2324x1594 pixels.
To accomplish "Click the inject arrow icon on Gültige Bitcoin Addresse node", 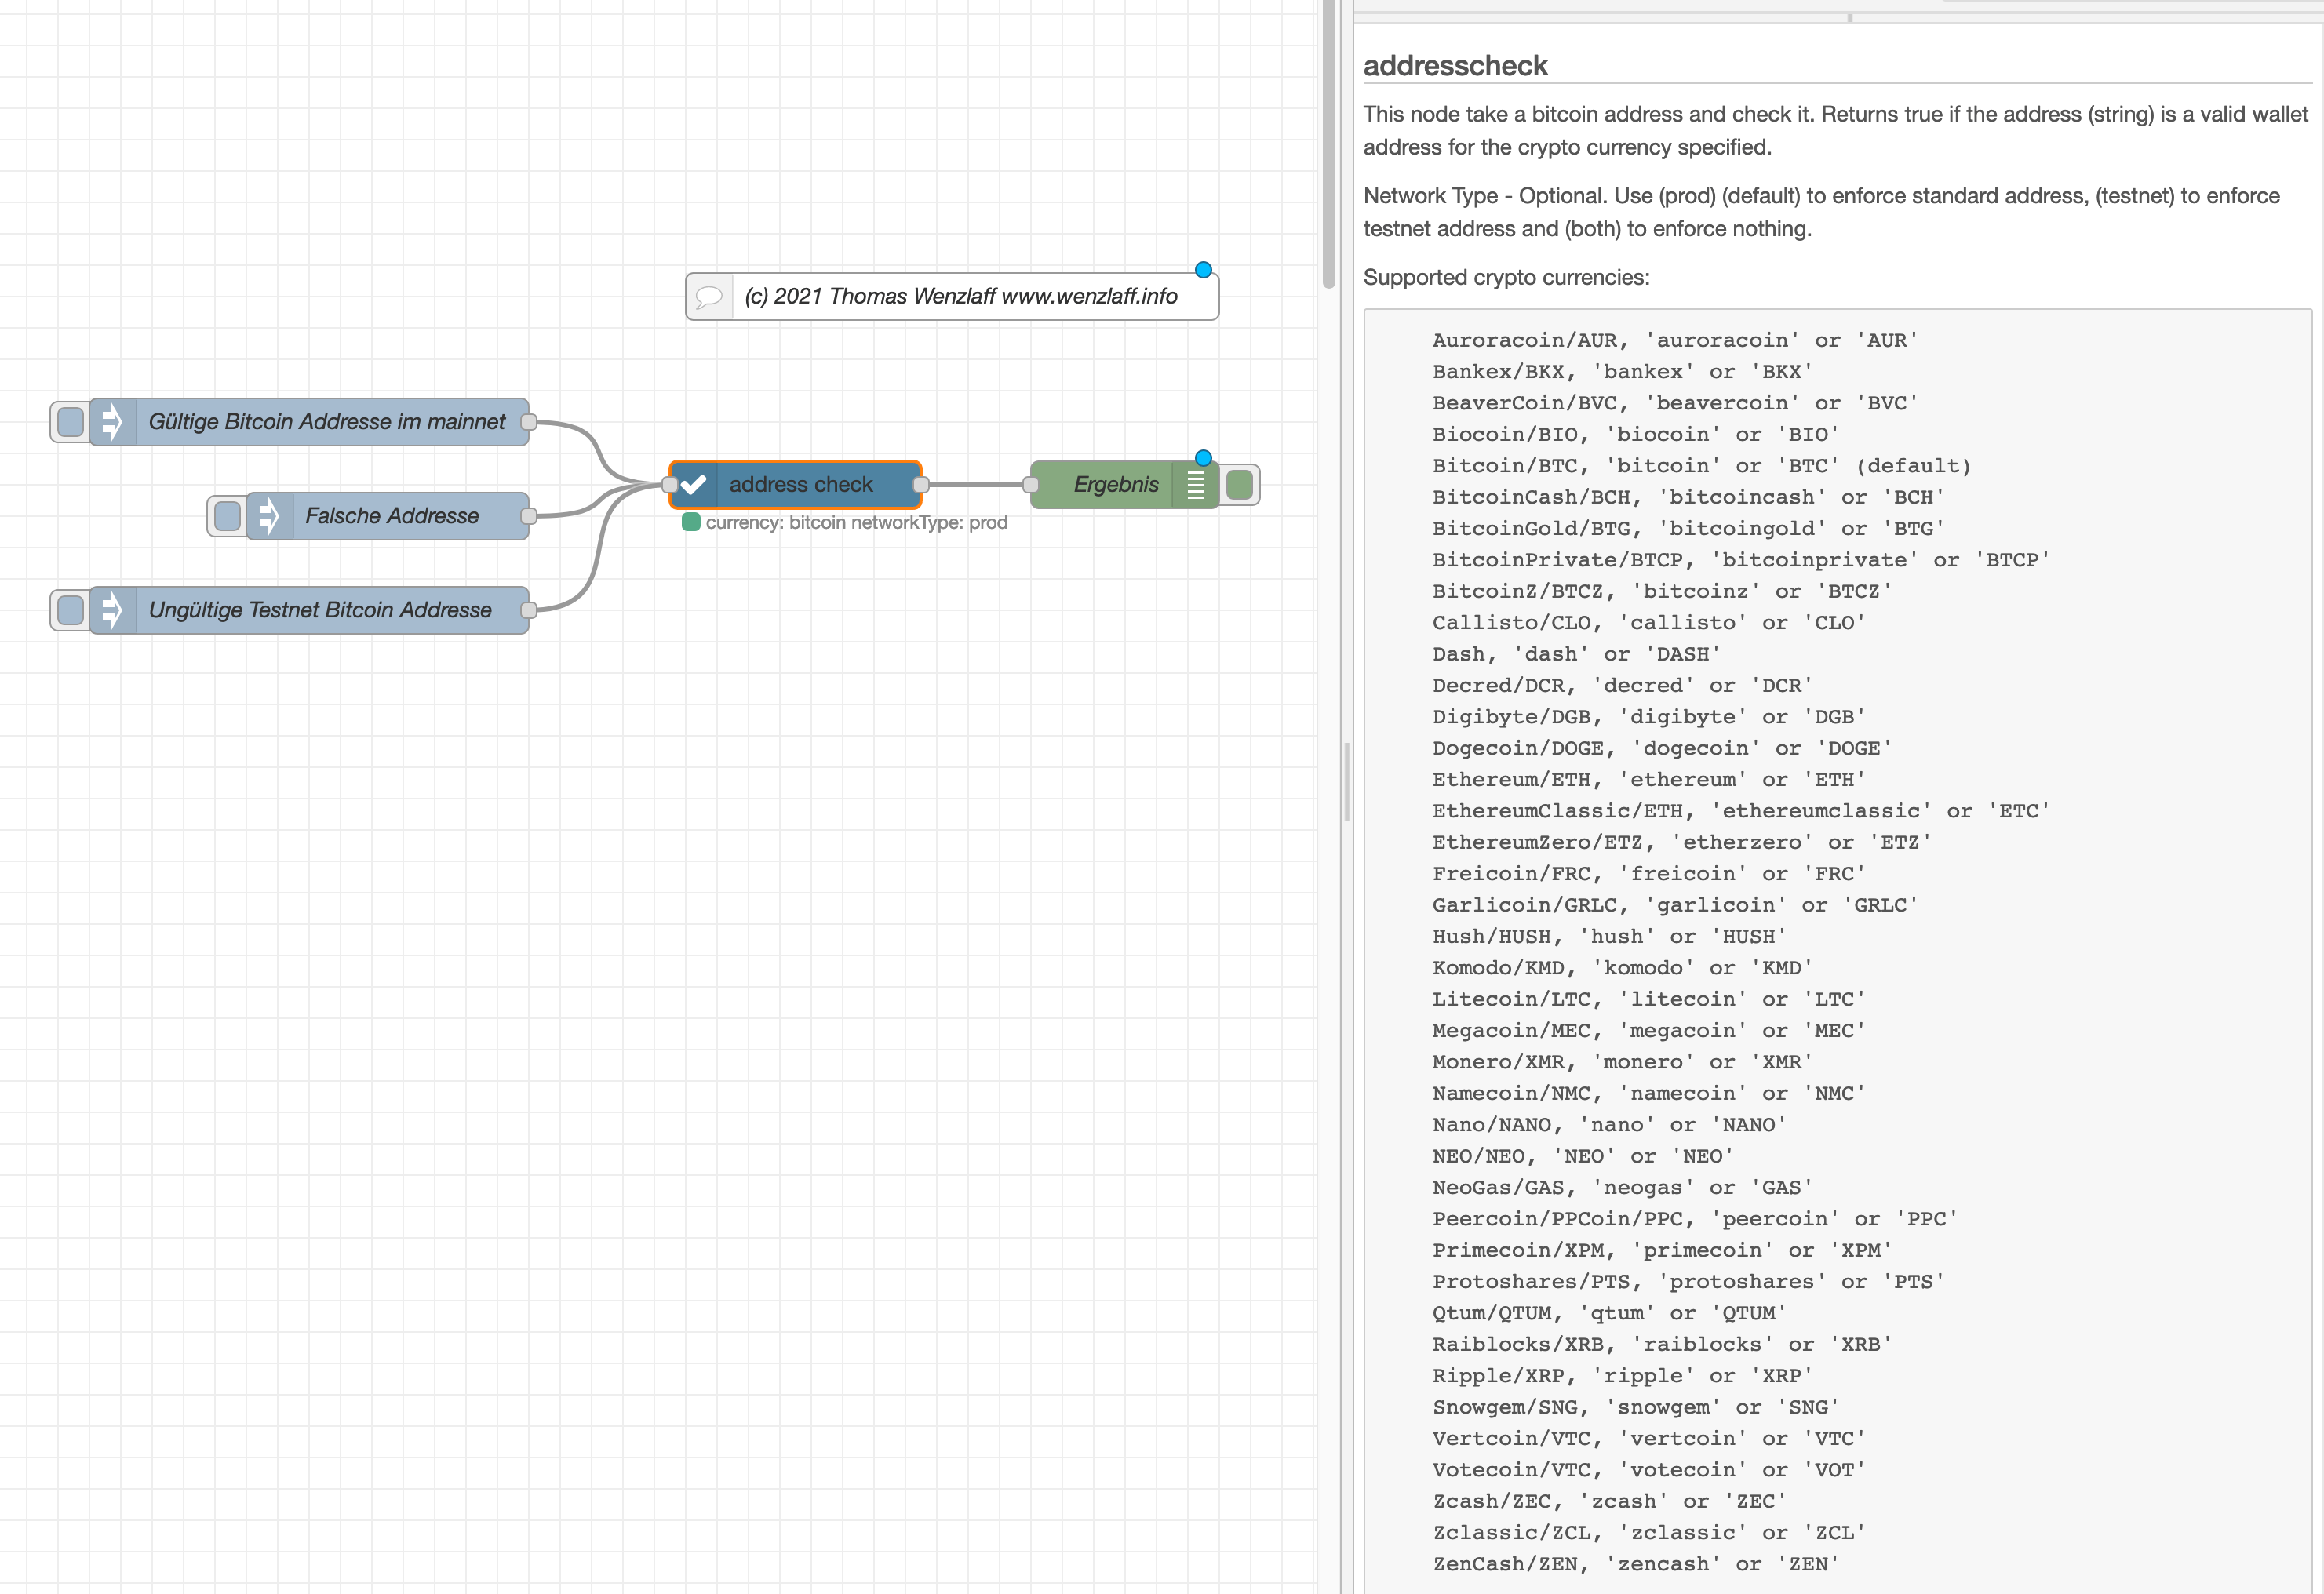I will click(x=112, y=421).
